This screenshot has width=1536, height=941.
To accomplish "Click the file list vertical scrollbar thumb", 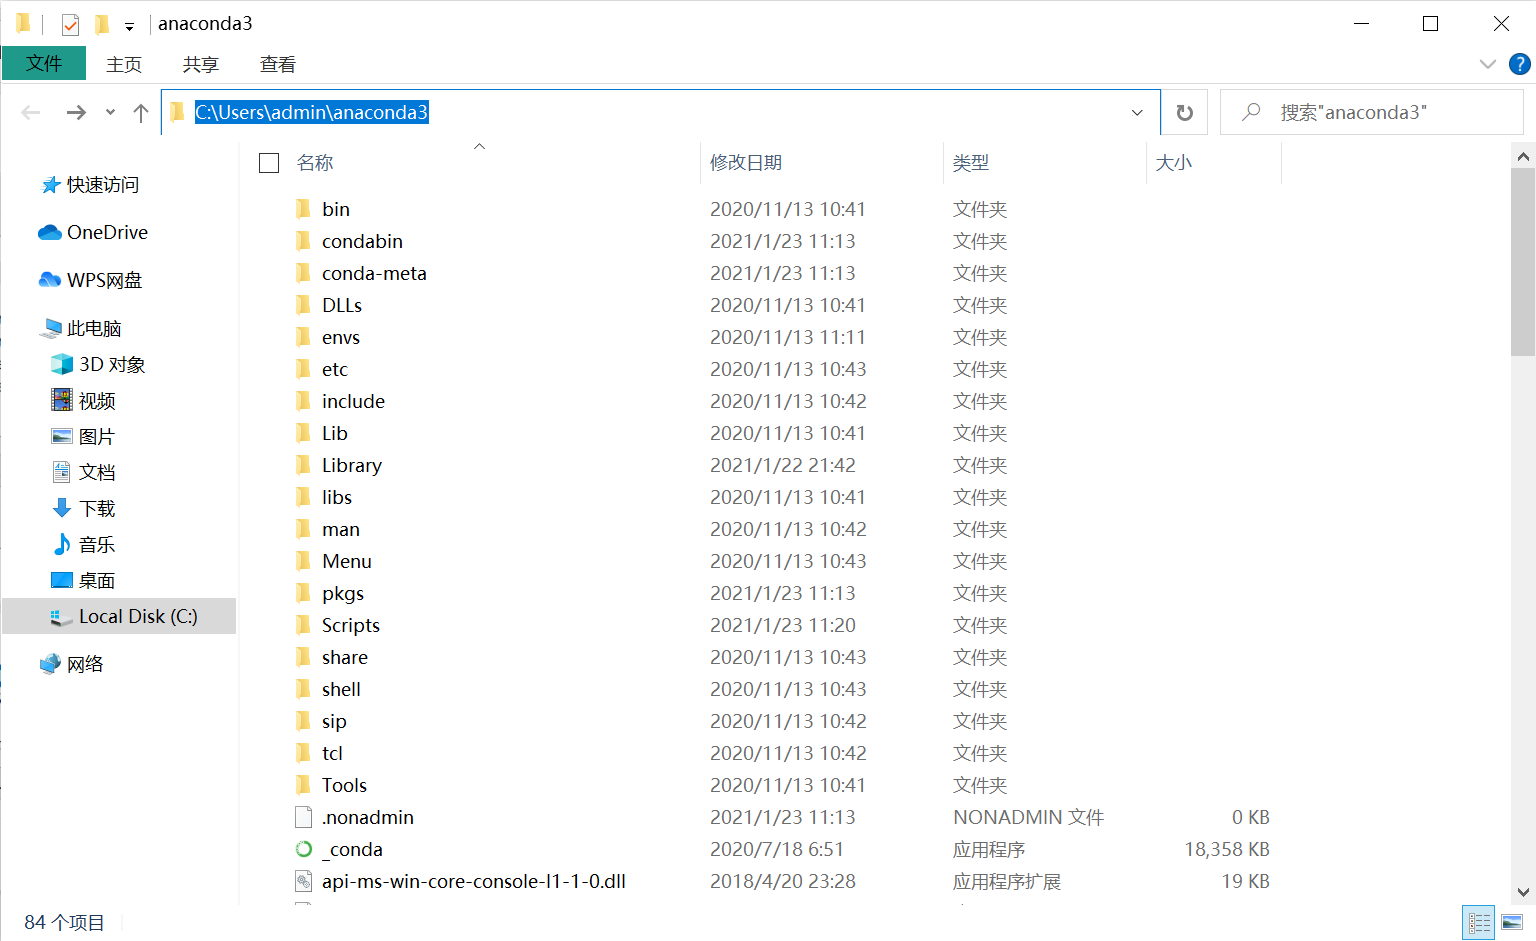I will pyautogui.click(x=1523, y=262).
